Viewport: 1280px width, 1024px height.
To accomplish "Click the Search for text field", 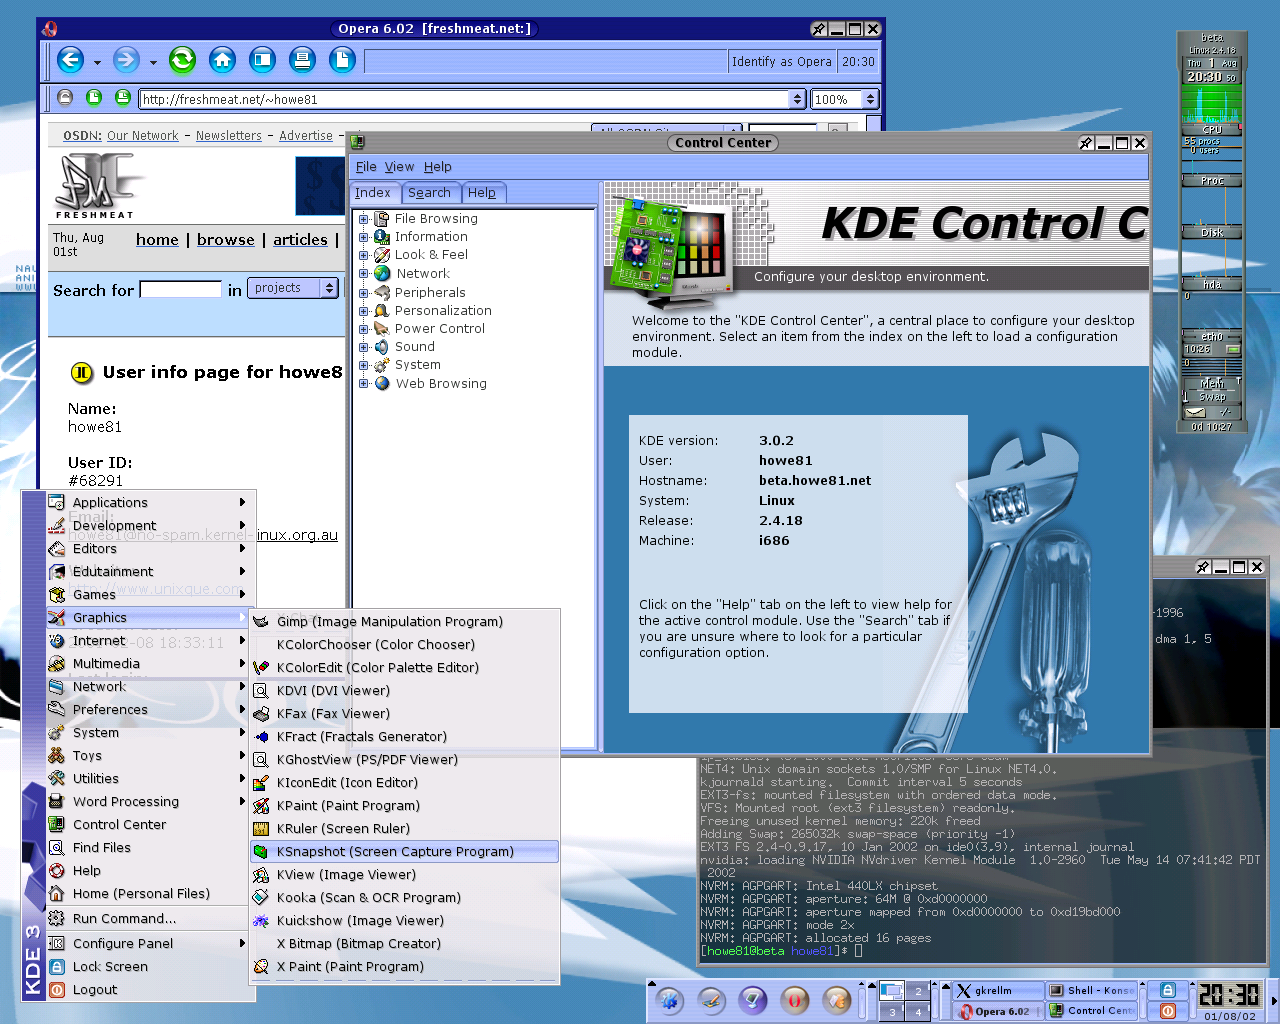I will click(x=180, y=289).
